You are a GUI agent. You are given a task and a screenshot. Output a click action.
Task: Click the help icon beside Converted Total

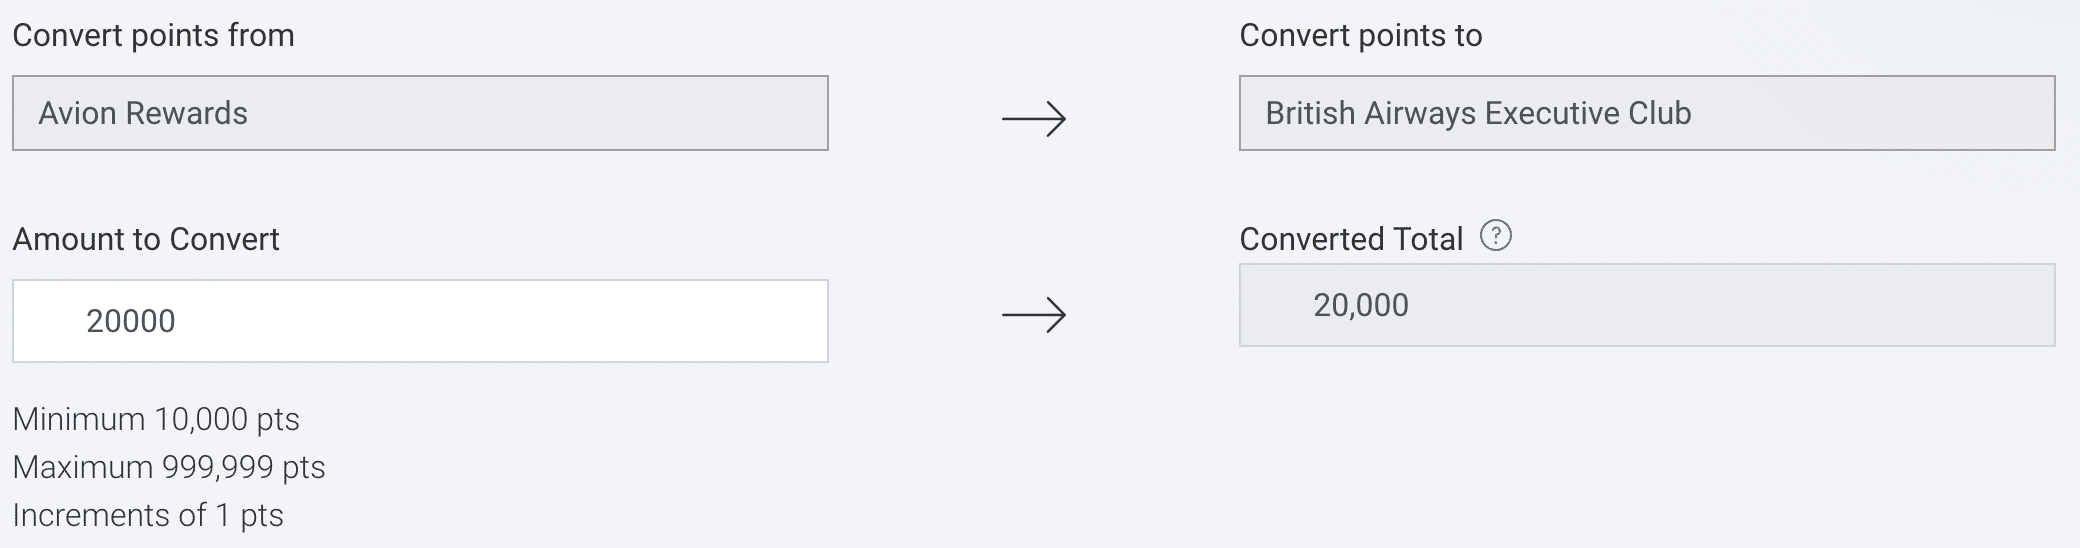(1495, 237)
